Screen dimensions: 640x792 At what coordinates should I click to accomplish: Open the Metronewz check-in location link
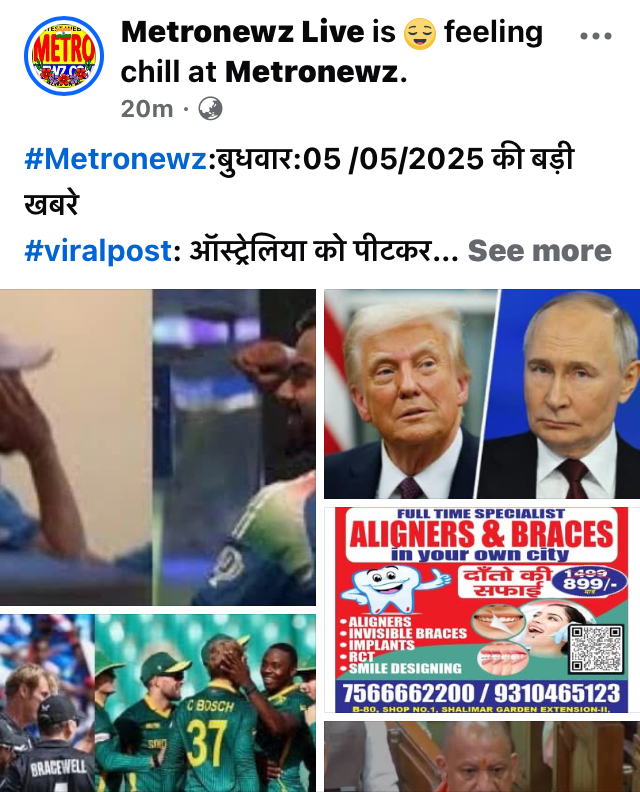[312, 72]
